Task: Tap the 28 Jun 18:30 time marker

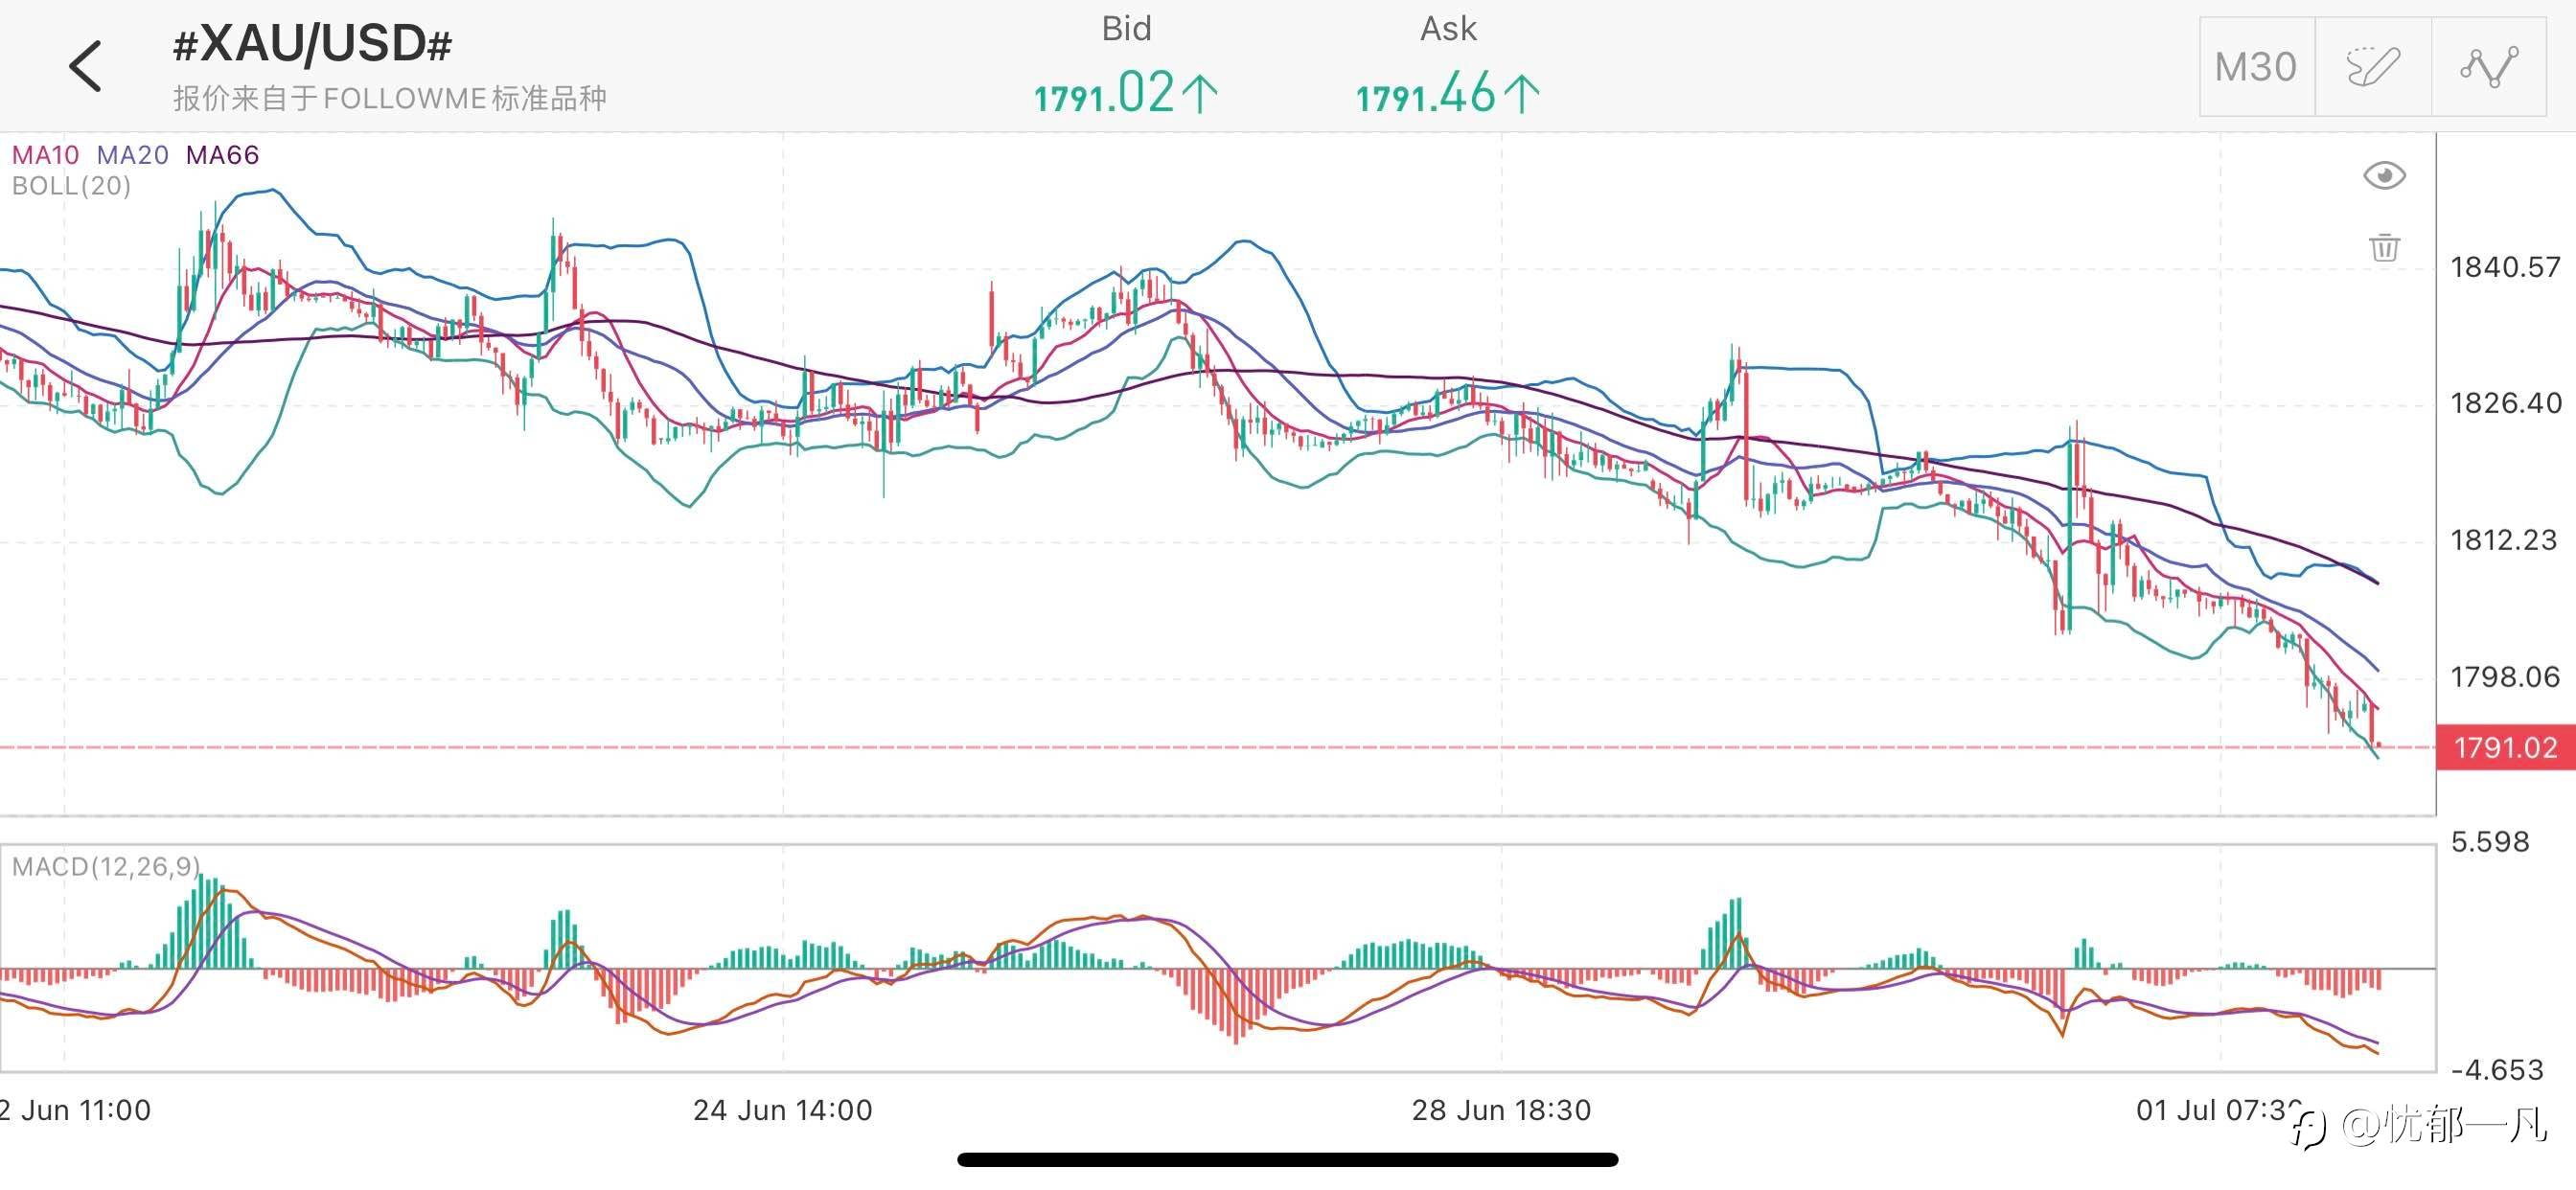Action: coord(1500,1110)
